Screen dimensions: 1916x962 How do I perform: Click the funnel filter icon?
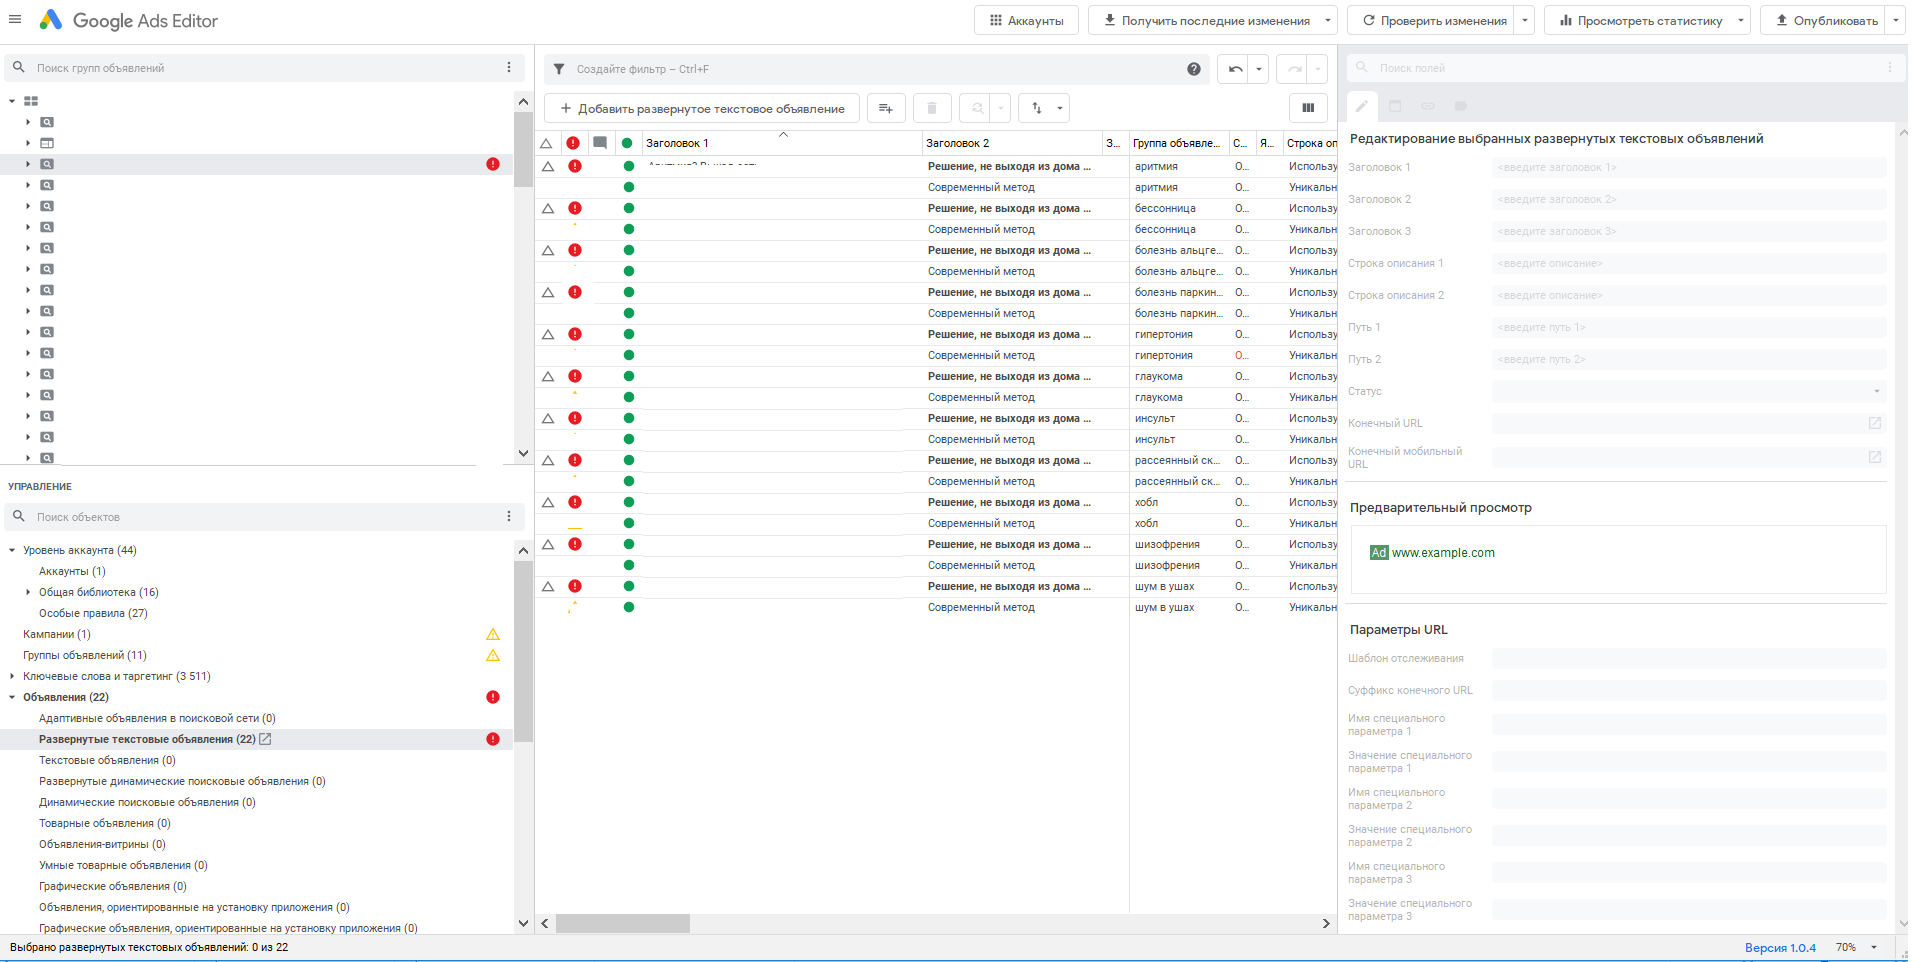(x=559, y=69)
